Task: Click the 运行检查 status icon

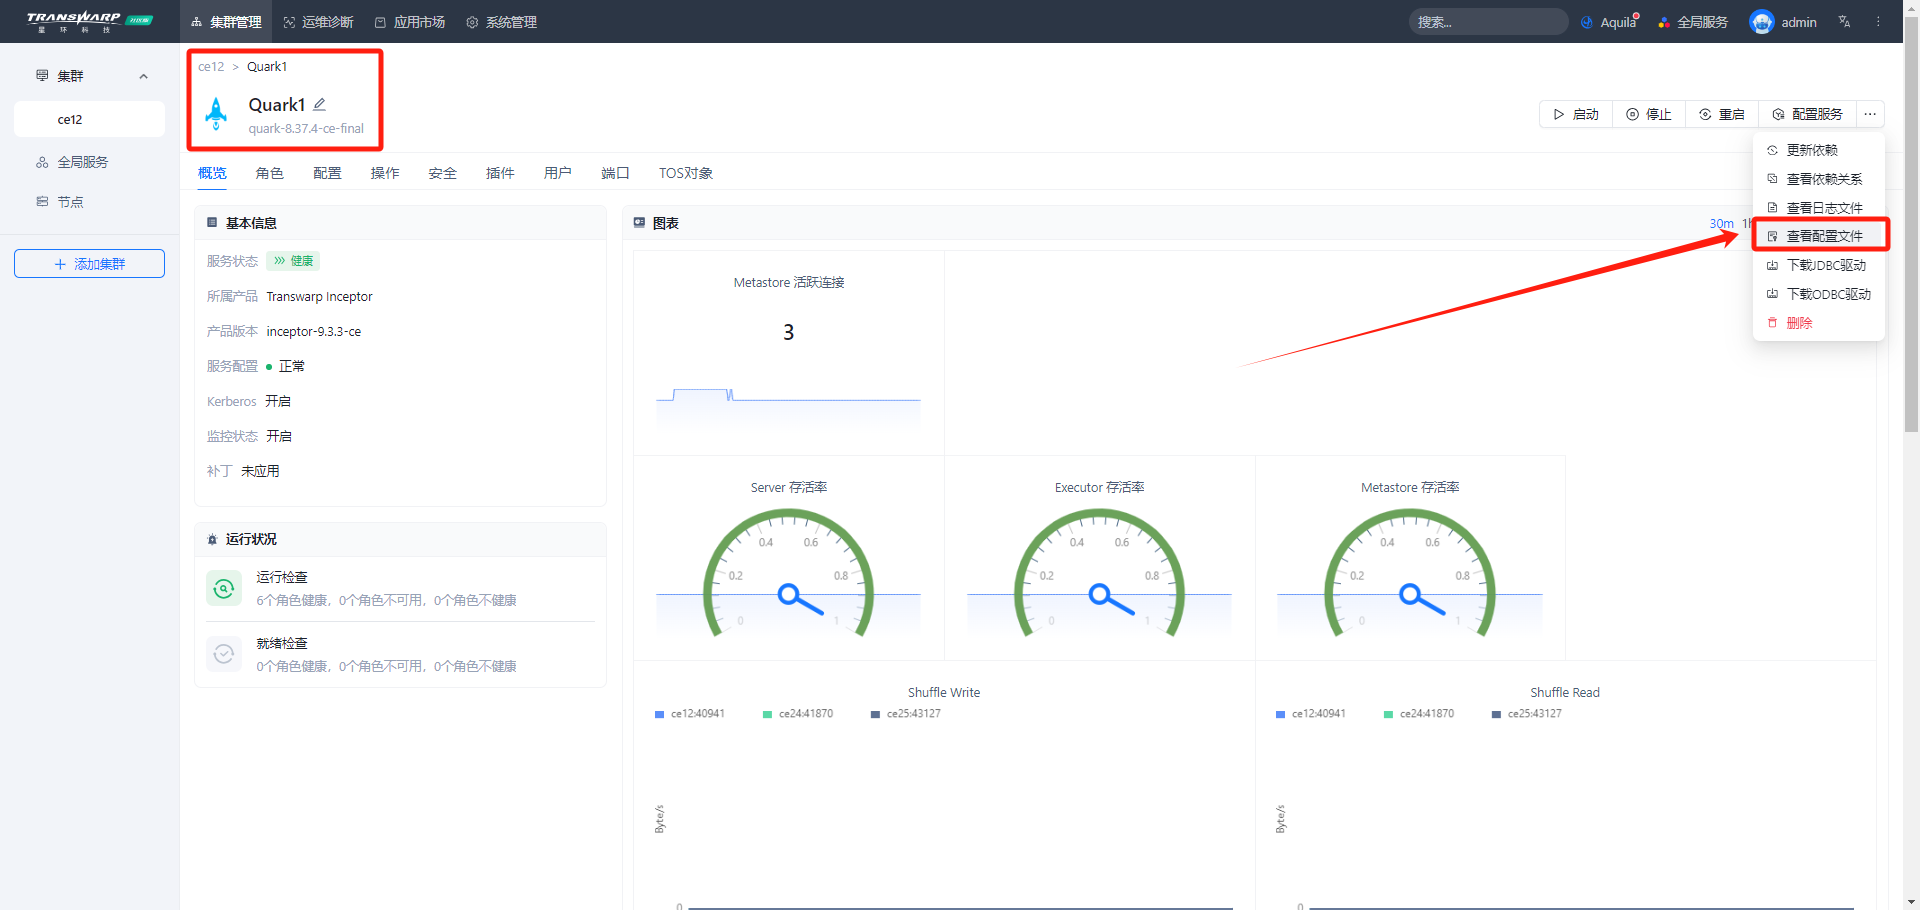Action: [224, 588]
